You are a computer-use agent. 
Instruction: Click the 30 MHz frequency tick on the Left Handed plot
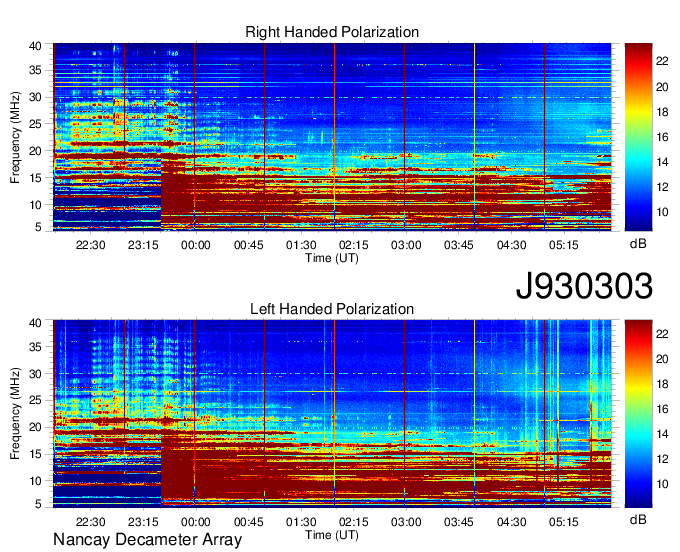click(35, 374)
